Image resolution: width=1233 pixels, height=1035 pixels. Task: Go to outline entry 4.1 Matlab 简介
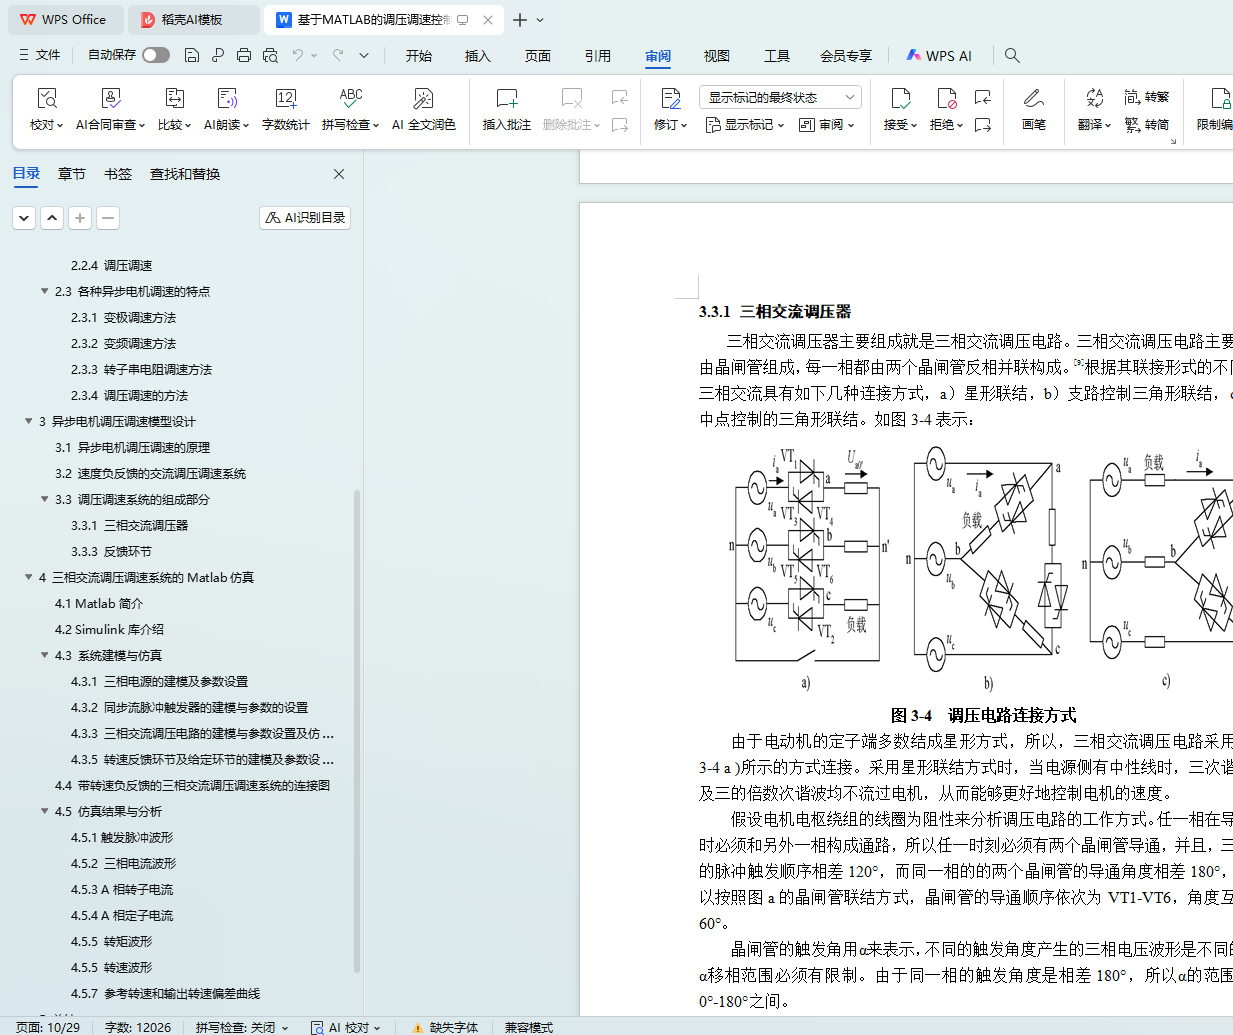click(x=99, y=603)
